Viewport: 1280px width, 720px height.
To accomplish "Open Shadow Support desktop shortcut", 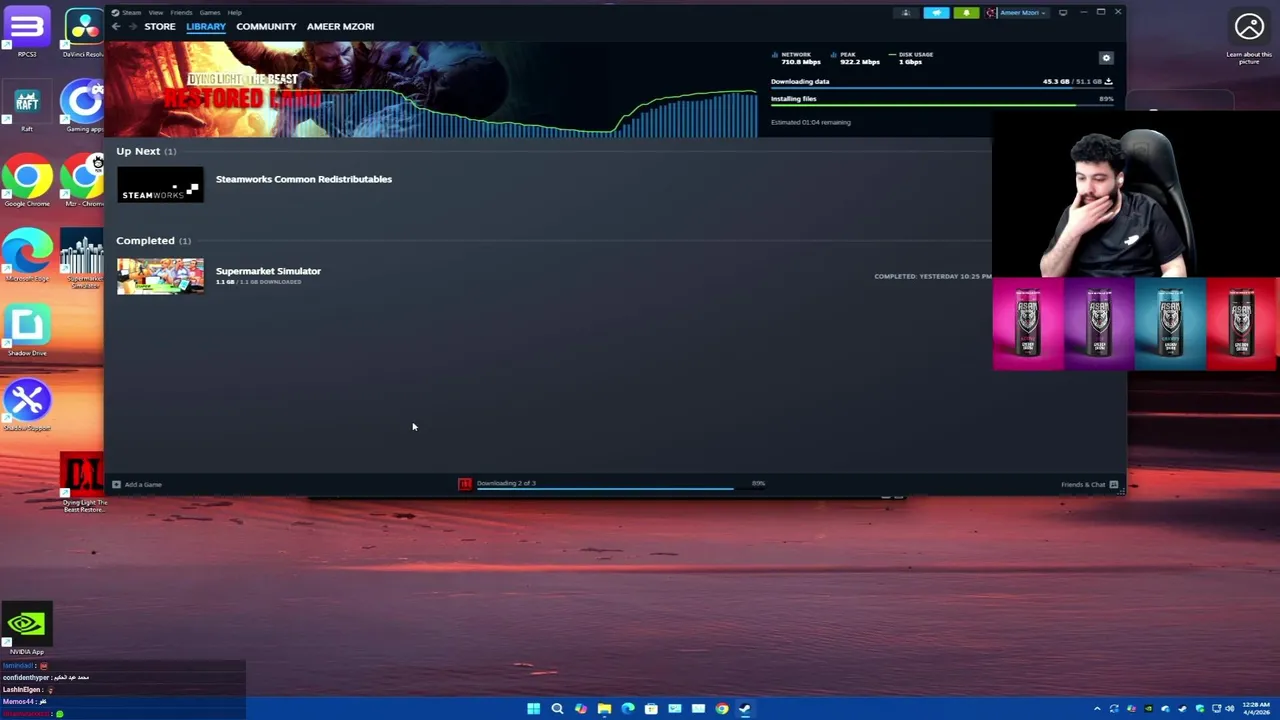I will coord(27,405).
